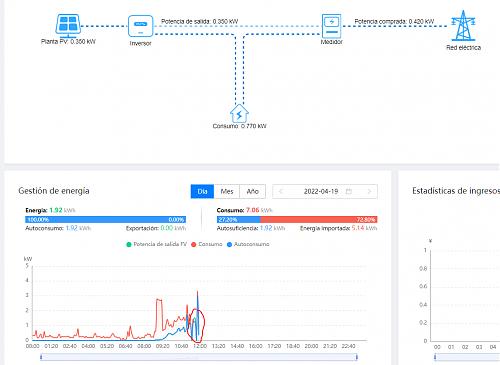Click the Exportación: 0.00 kWh text
Screen dimensions: 500x365
[x=156, y=228]
